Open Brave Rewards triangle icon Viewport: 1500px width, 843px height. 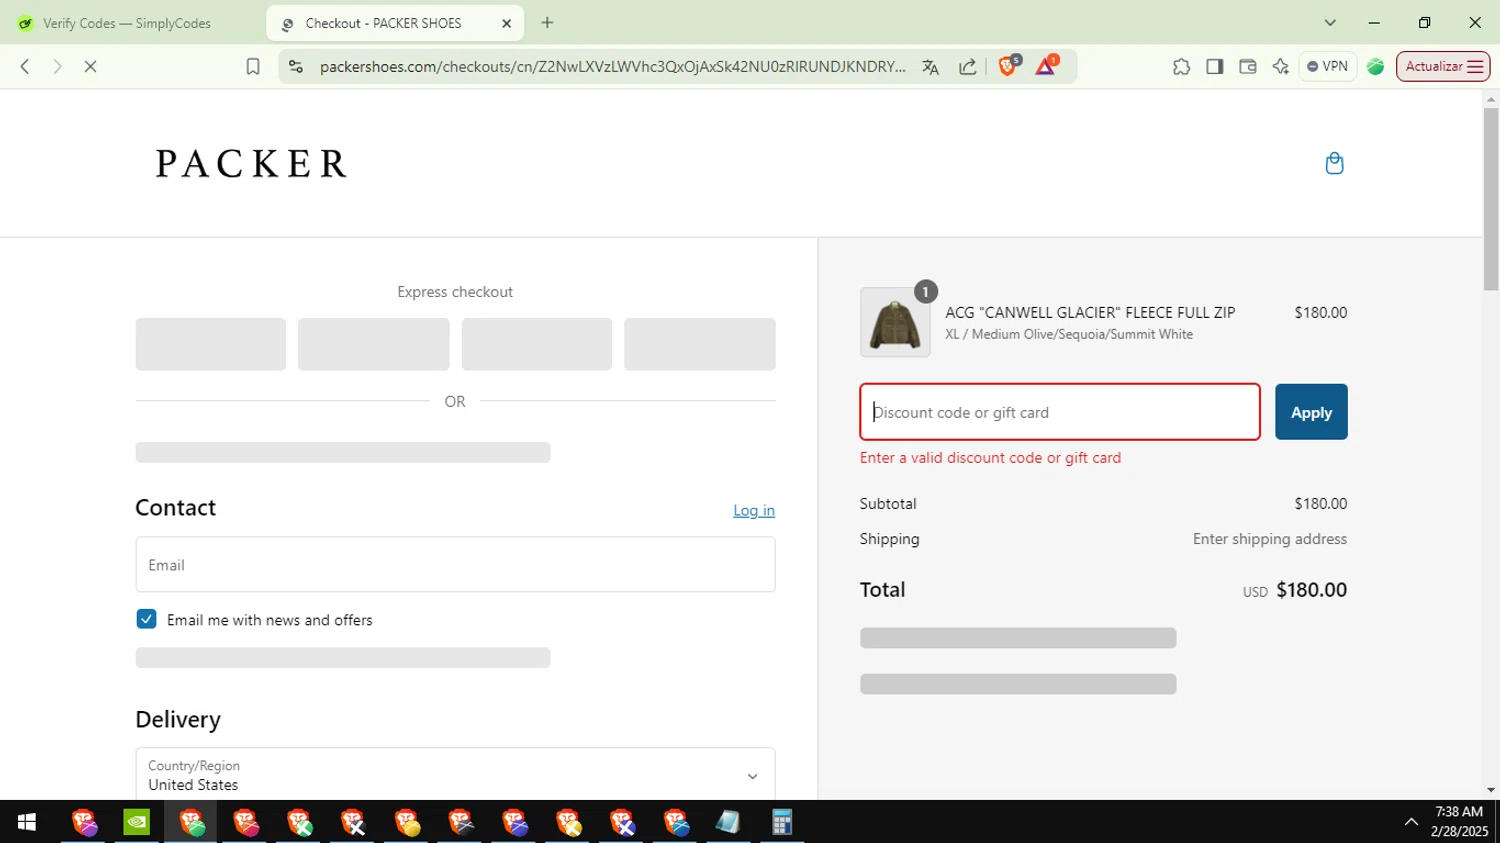tap(1046, 66)
